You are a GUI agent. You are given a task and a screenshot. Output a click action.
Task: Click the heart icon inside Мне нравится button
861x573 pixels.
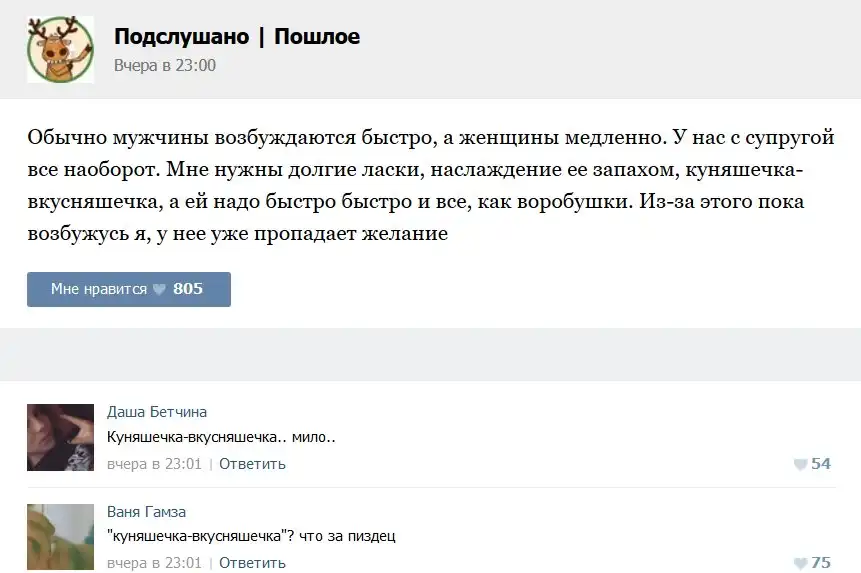click(x=159, y=289)
